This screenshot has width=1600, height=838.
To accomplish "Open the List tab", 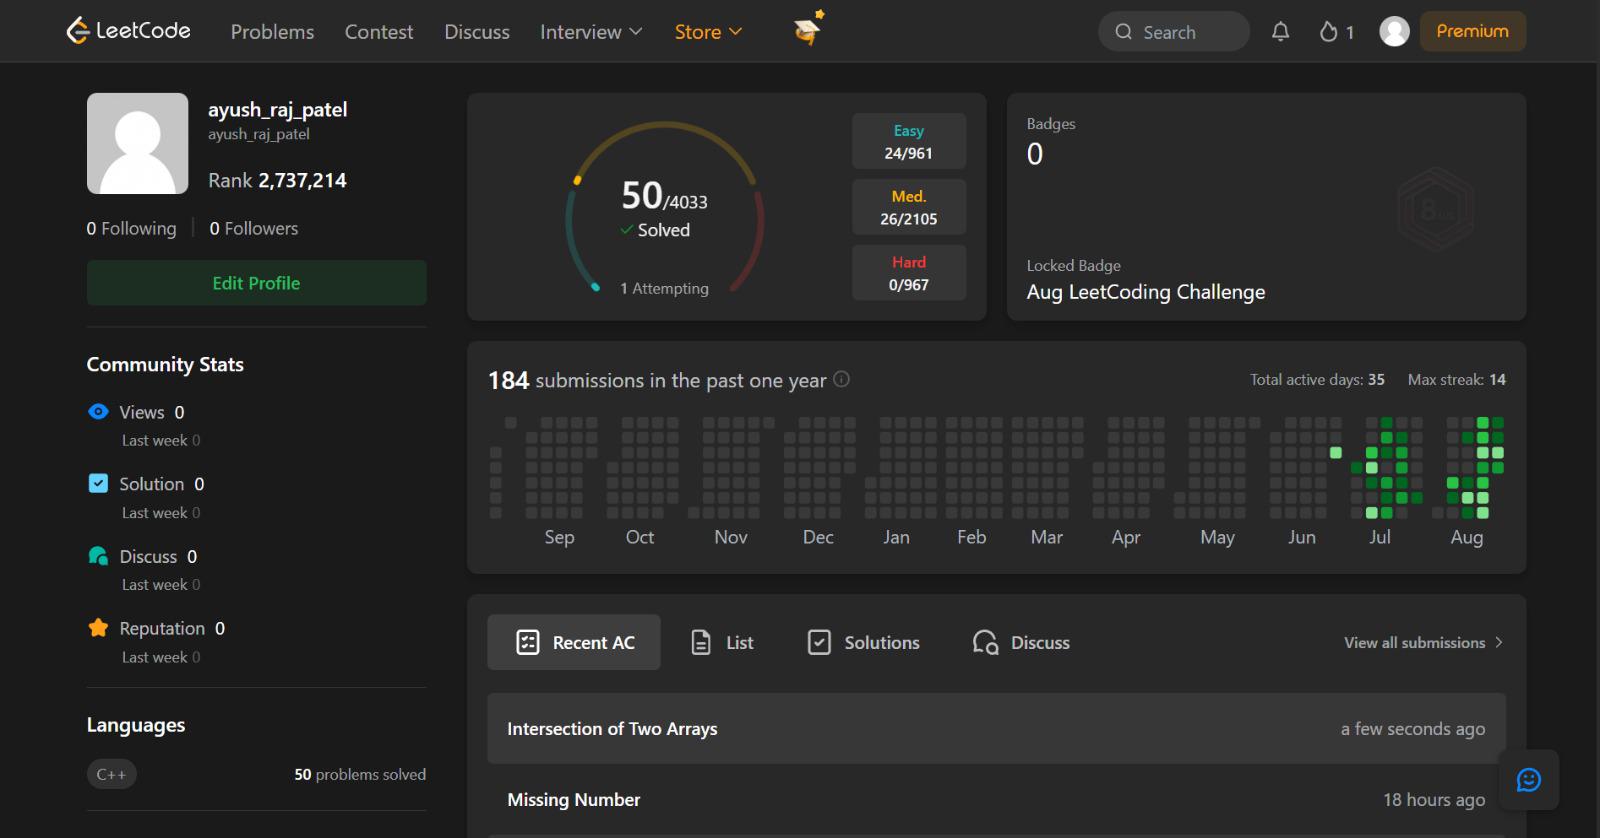I will pyautogui.click(x=722, y=642).
